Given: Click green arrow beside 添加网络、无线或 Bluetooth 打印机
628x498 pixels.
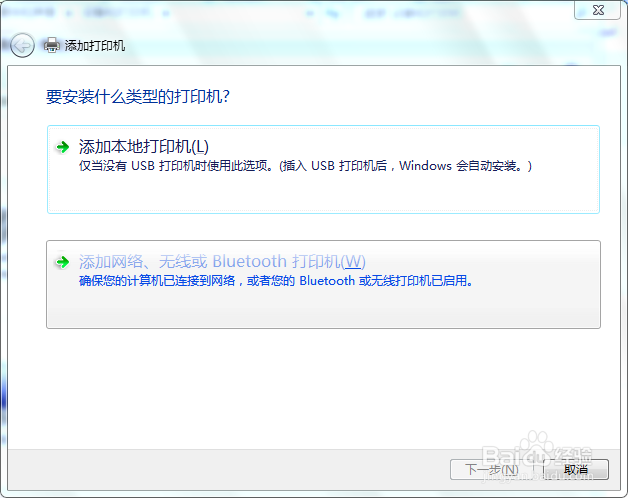Looking at the screenshot, I should click(62, 262).
